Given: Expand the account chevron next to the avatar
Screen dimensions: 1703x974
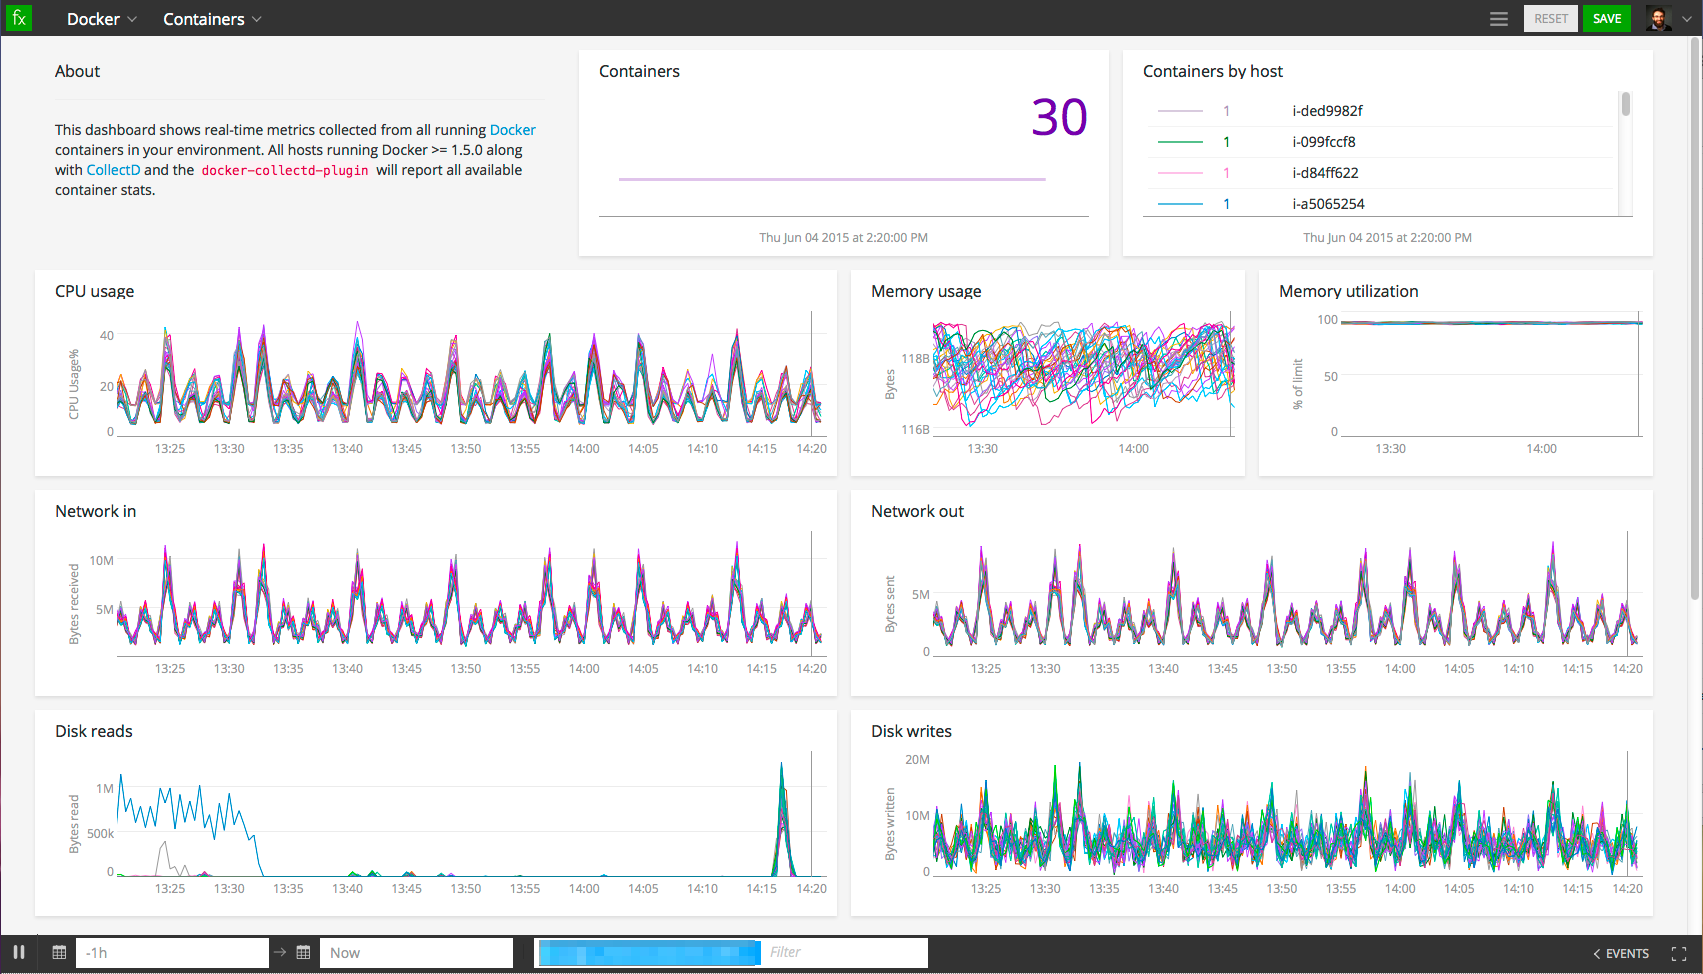Looking at the screenshot, I should tap(1687, 19).
